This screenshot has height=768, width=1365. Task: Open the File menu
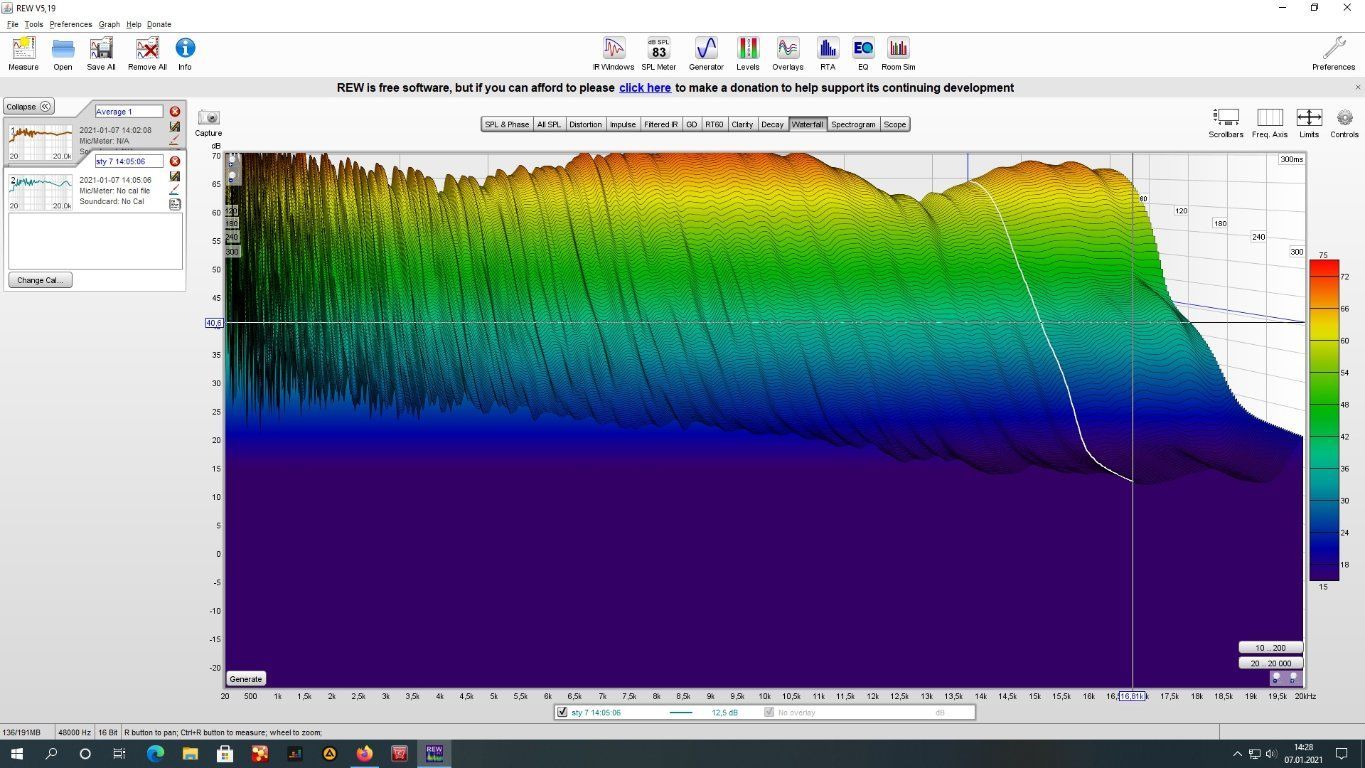[13, 24]
